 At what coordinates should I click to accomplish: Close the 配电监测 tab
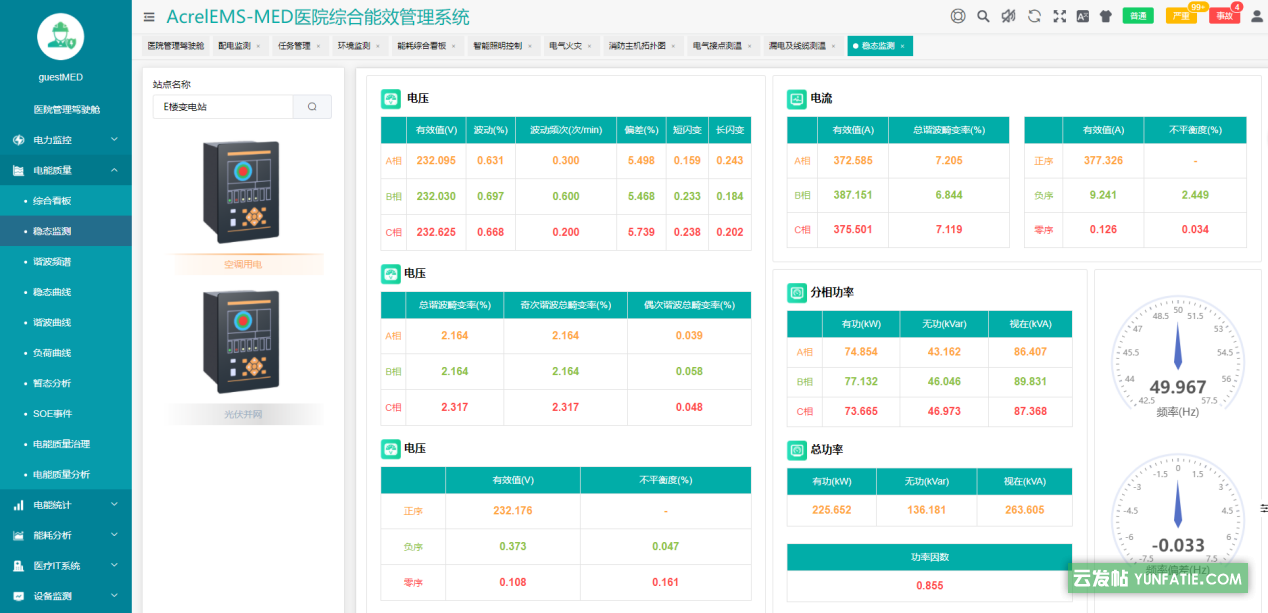pos(258,46)
